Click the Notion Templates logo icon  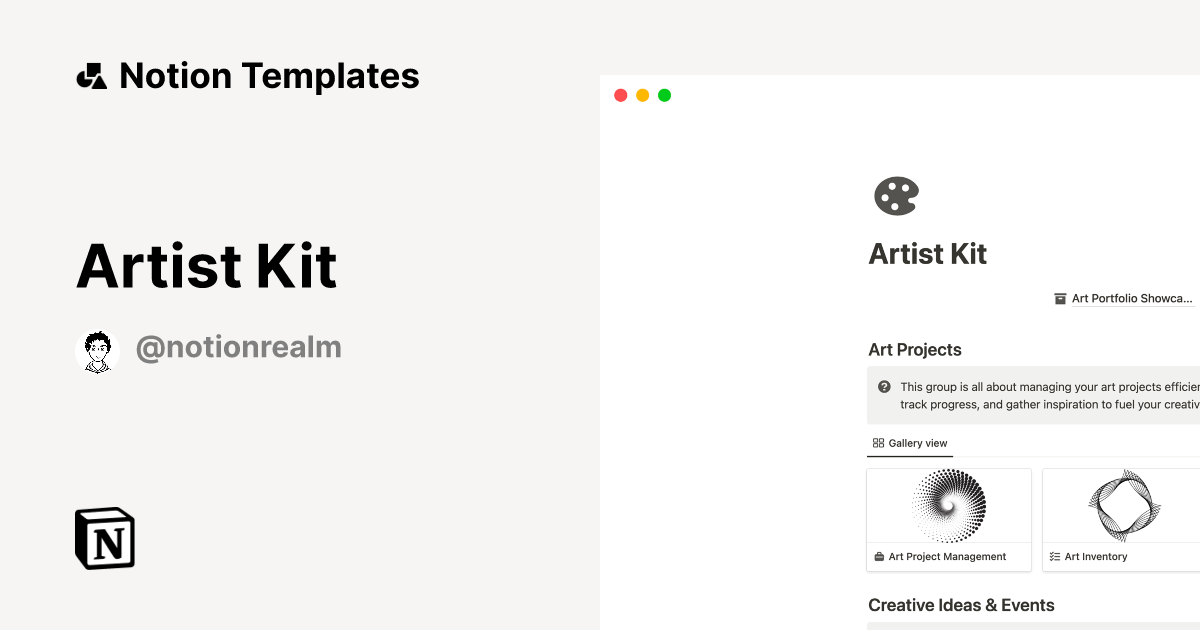pos(92,75)
